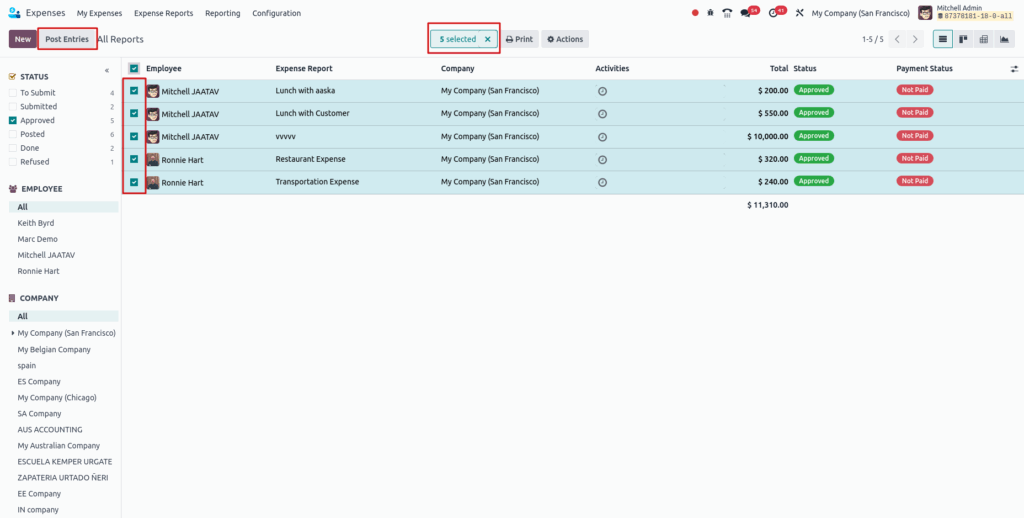This screenshot has width=1024, height=518.
Task: Uncheck the Lunch with aaska row checkbox
Action: click(x=134, y=90)
